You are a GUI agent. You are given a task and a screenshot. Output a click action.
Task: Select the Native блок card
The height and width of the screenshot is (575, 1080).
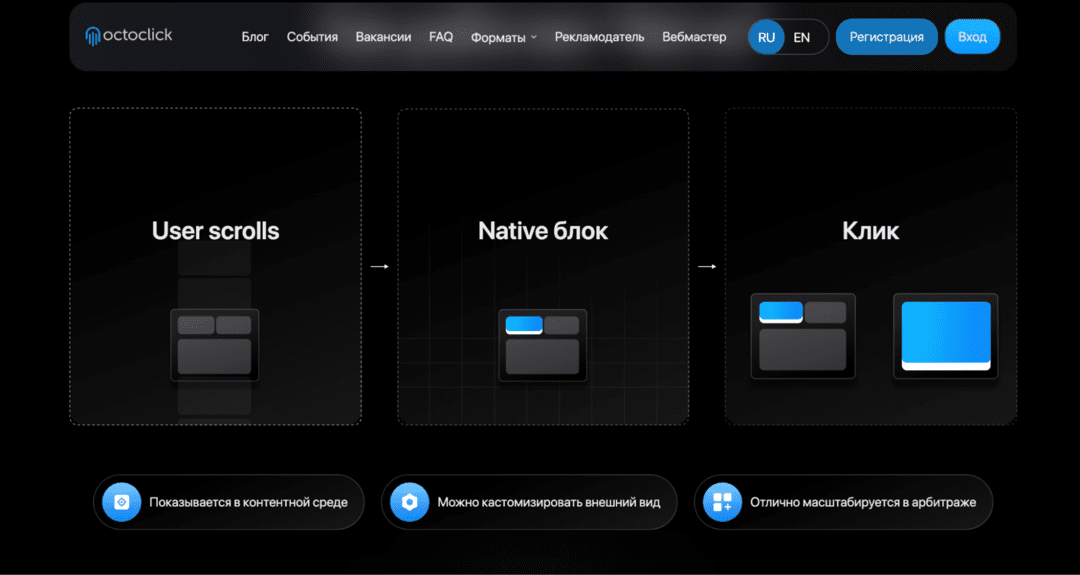point(543,266)
